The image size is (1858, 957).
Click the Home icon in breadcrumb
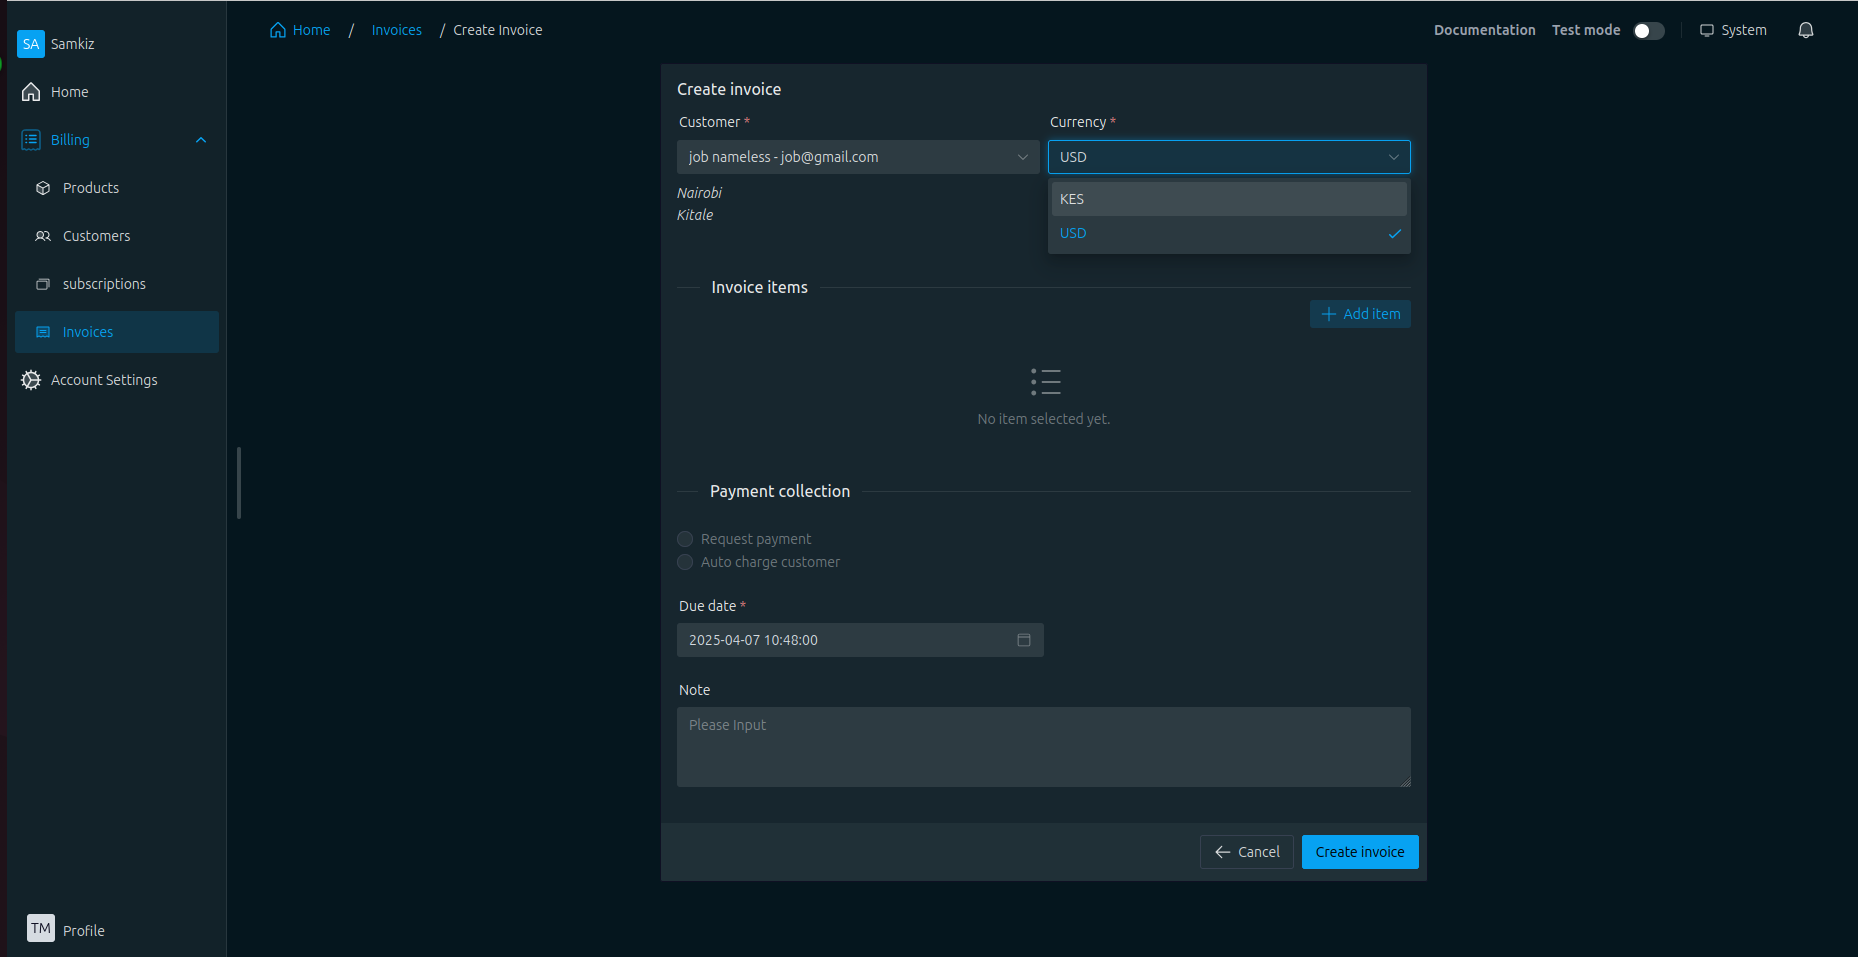(x=278, y=30)
